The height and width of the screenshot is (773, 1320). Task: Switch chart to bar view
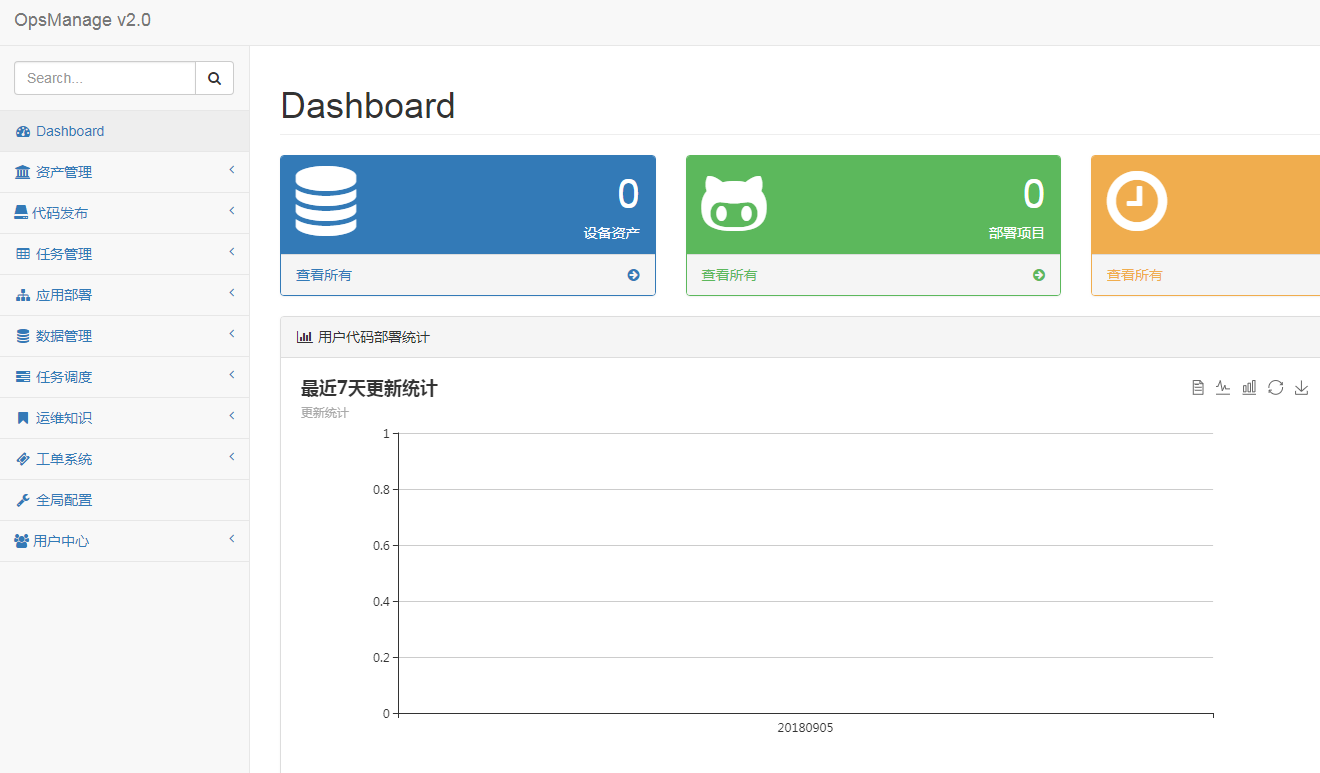click(x=1249, y=388)
